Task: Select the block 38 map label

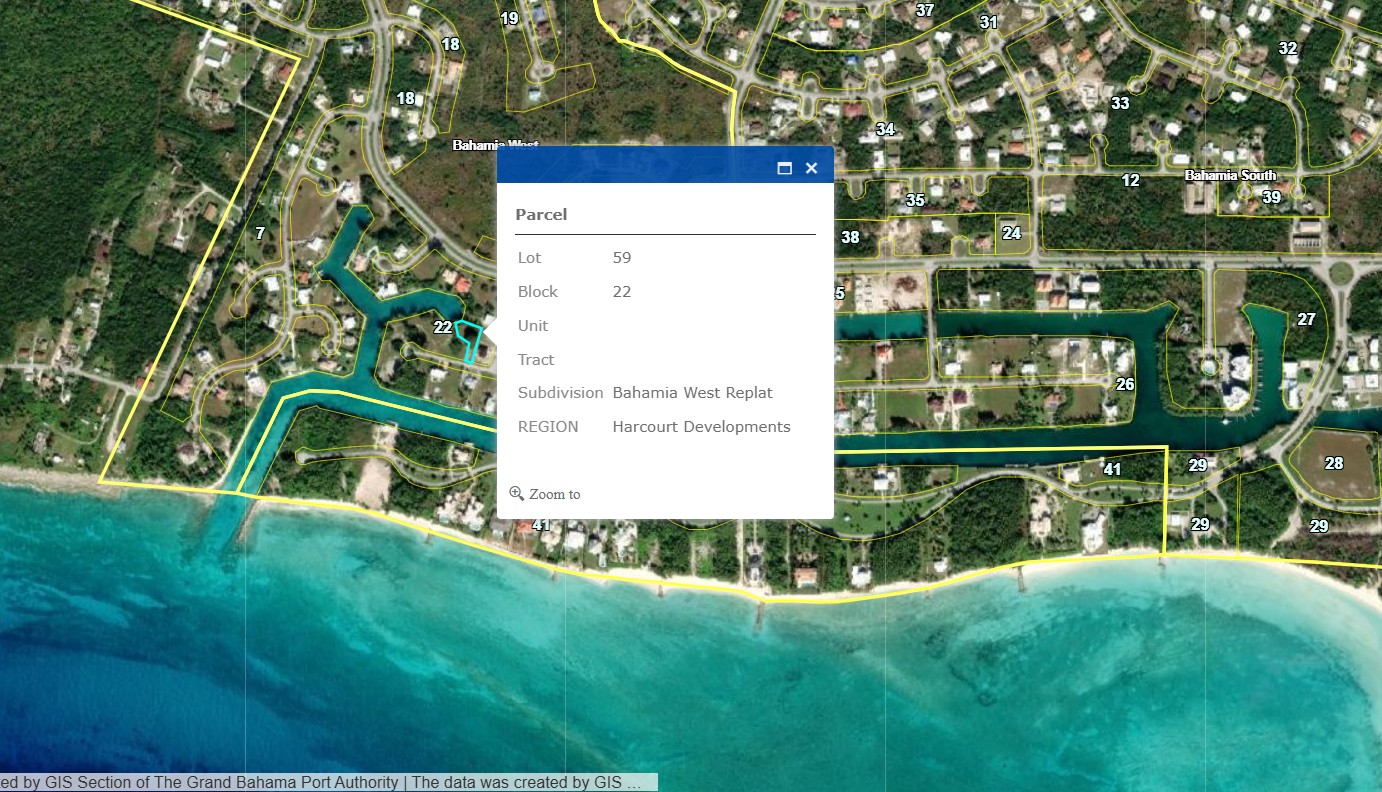Action: 850,237
